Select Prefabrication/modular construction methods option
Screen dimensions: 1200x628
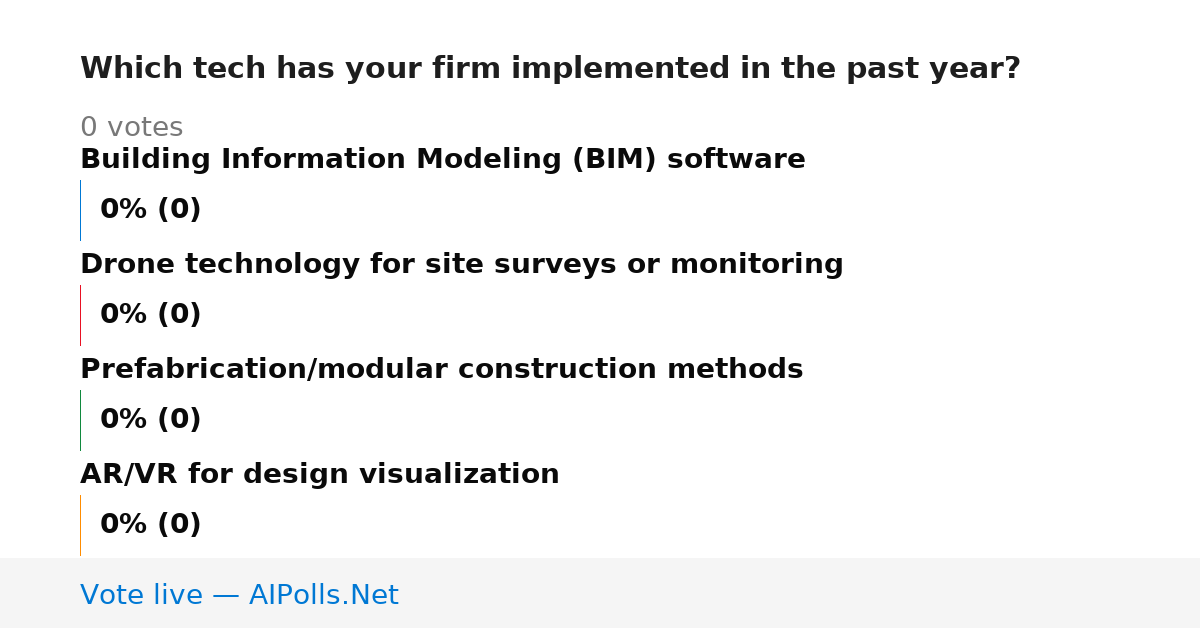click(x=442, y=370)
